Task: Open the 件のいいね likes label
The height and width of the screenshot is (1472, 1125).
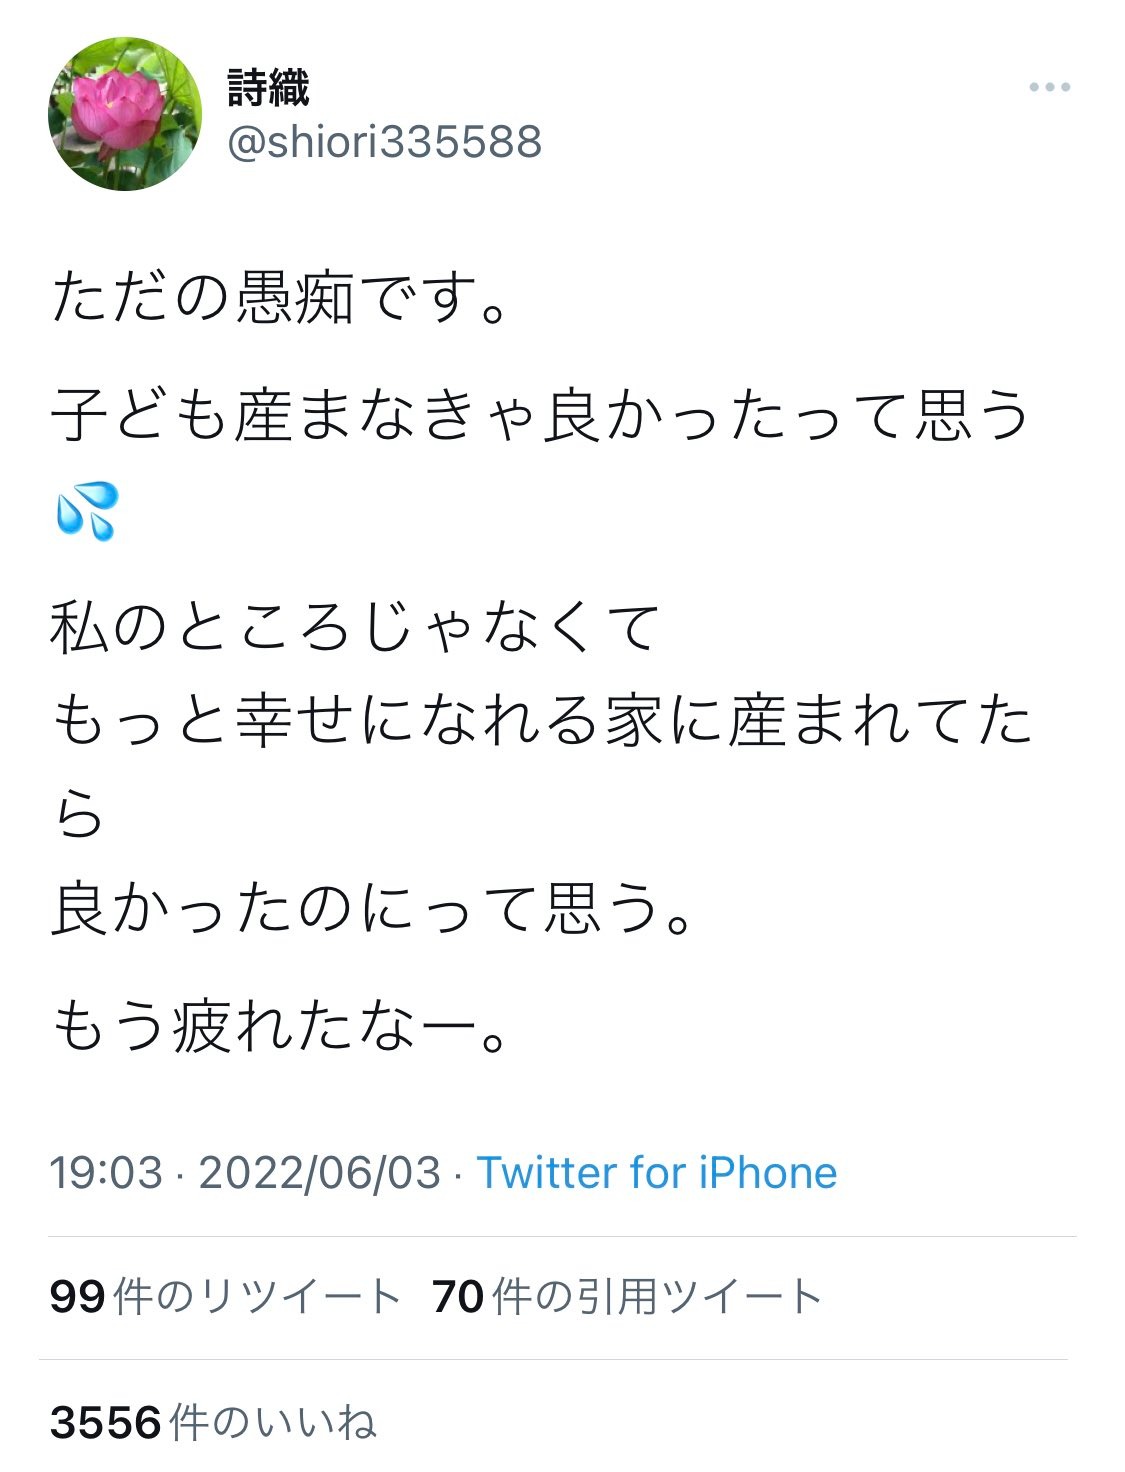Action: coord(273,1421)
